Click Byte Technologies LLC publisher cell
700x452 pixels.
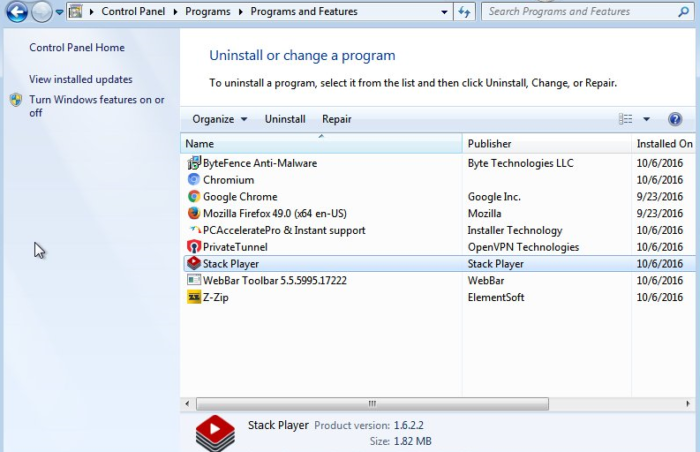coord(521,163)
